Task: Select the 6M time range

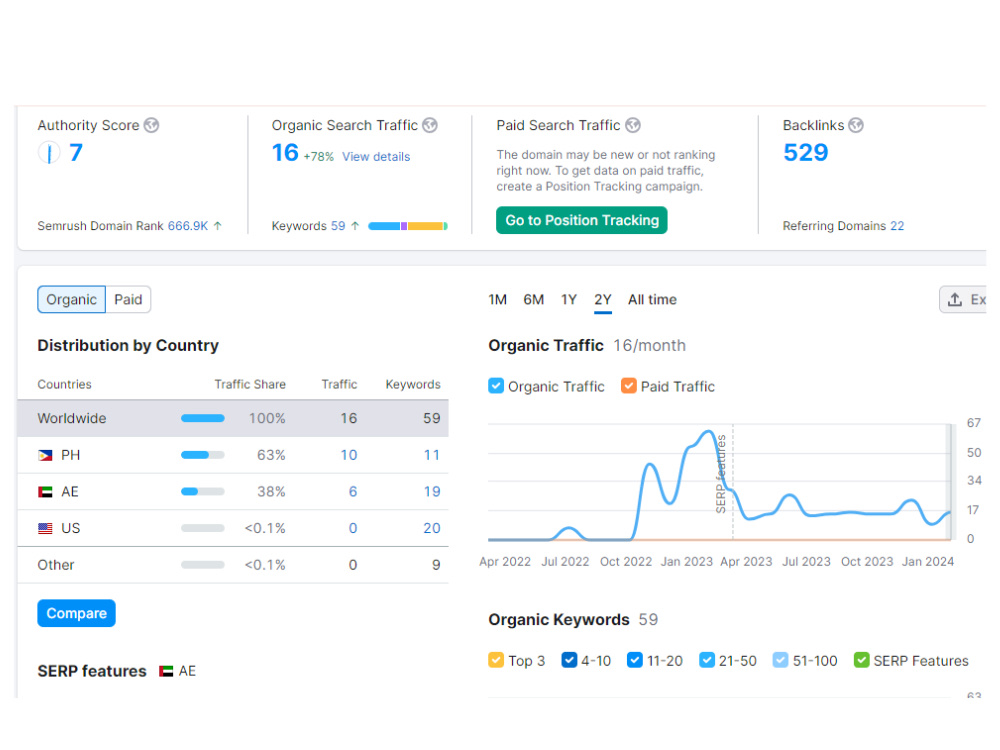Action: (x=534, y=300)
